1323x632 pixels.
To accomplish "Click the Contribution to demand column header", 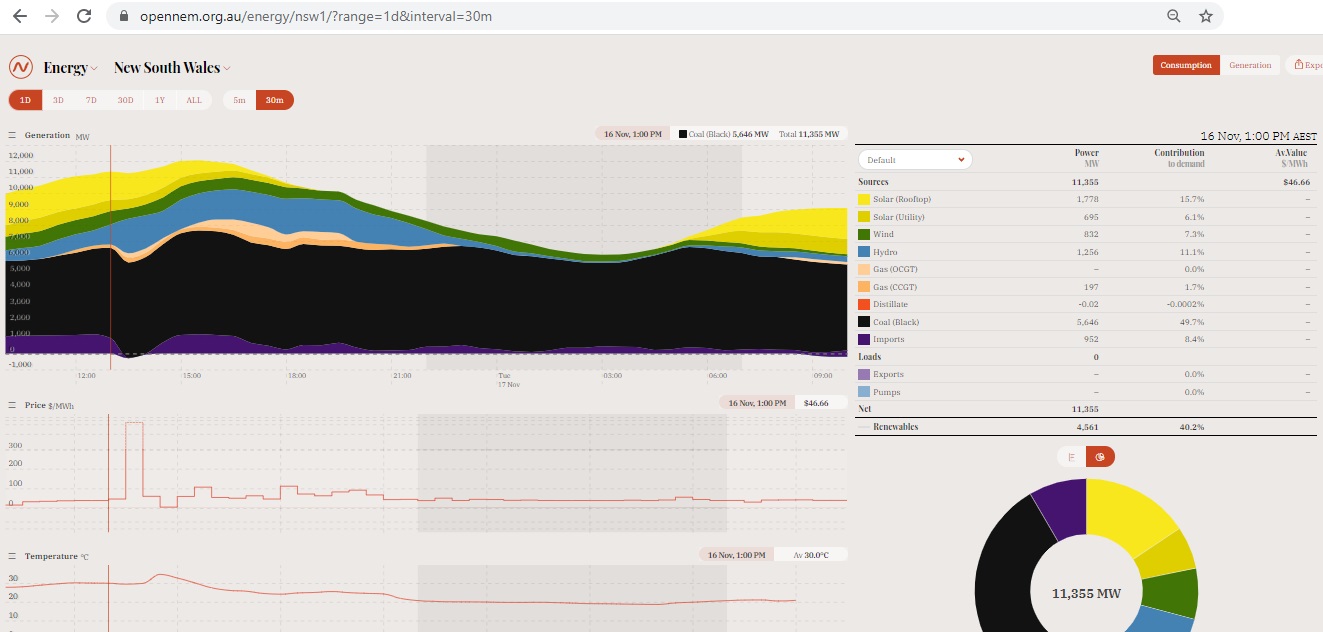I will coord(1179,158).
